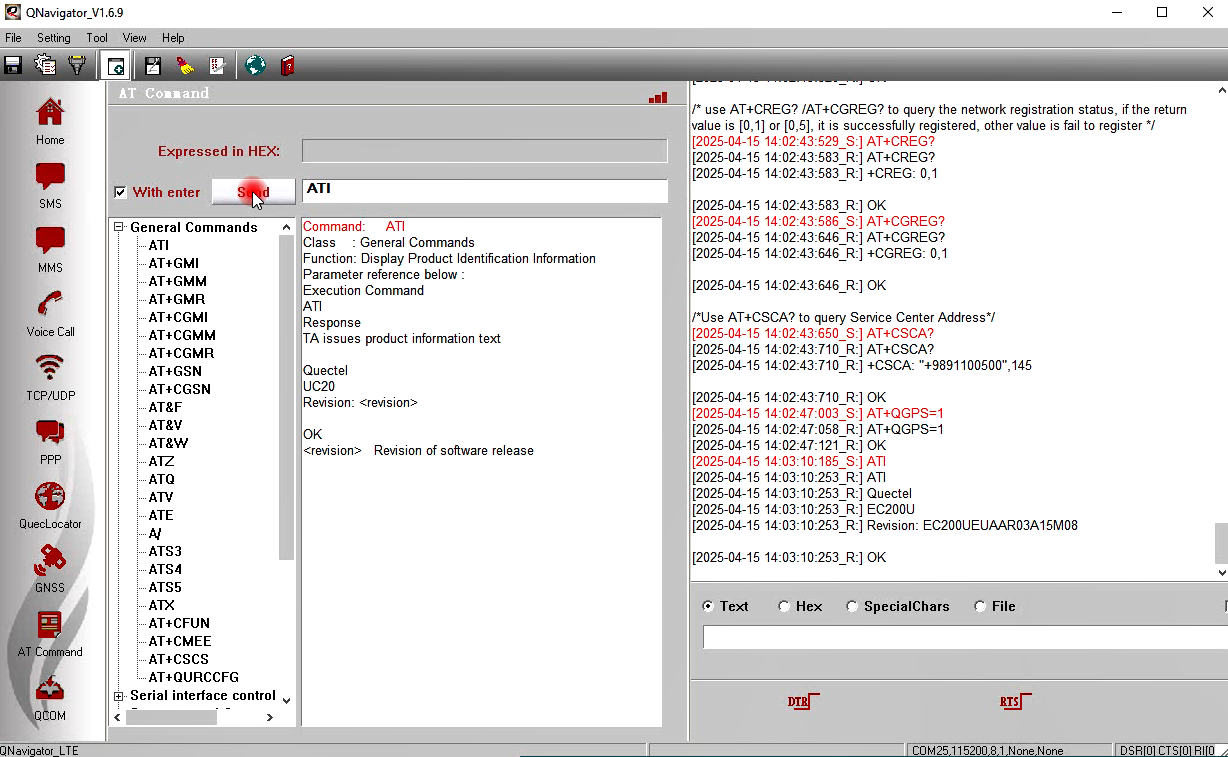The width and height of the screenshot is (1228, 757).
Task: Collapse the General Commands tree node
Action: 119,227
